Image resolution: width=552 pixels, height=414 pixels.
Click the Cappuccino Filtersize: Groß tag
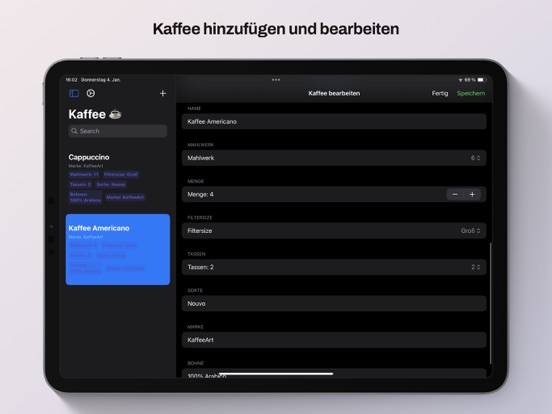pyautogui.click(x=121, y=174)
